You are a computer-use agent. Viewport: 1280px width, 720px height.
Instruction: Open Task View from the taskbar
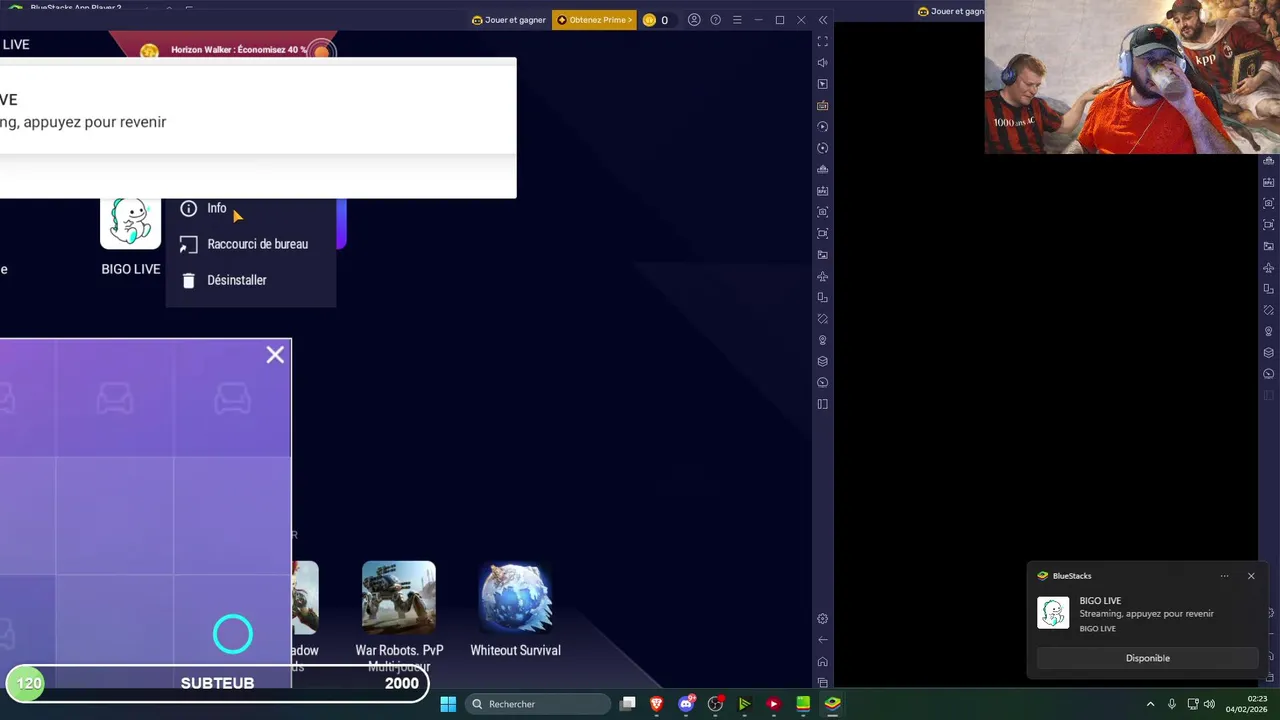pos(628,704)
